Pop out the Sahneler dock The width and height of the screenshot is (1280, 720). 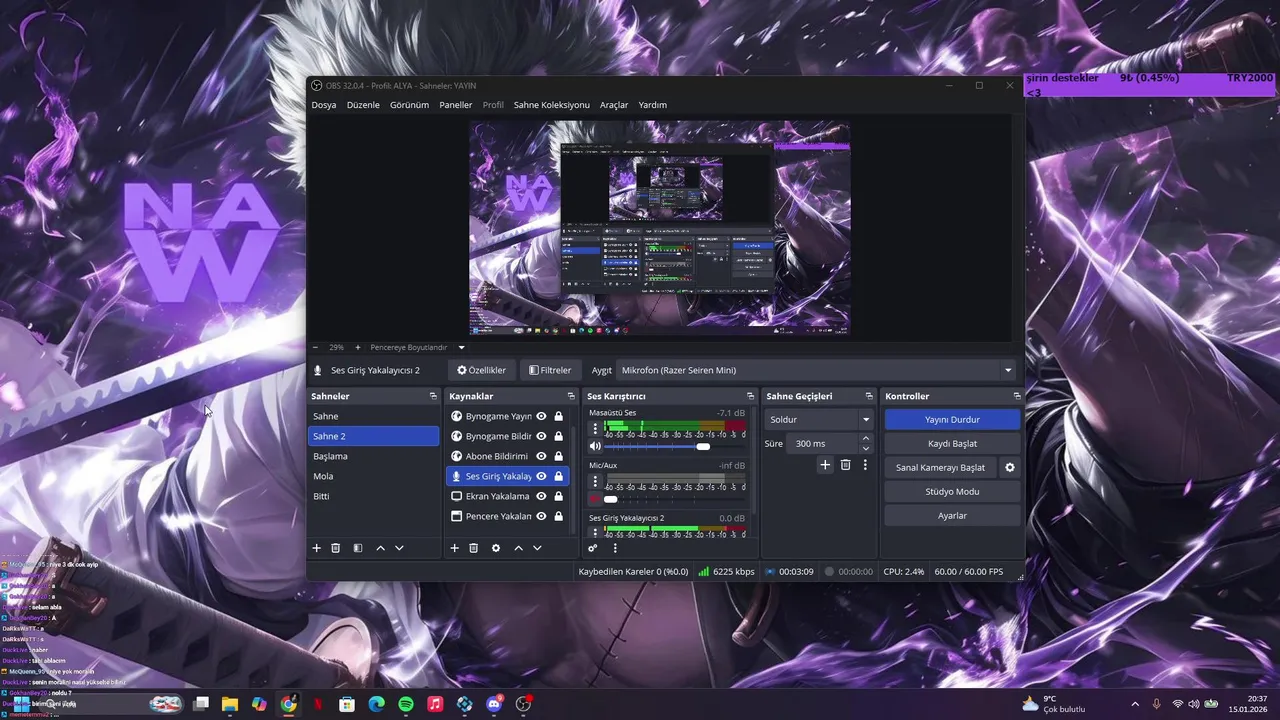point(433,396)
